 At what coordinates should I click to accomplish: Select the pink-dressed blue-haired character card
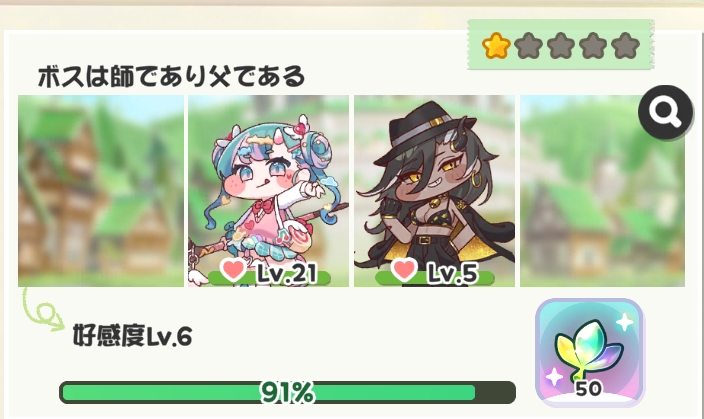coord(268,191)
